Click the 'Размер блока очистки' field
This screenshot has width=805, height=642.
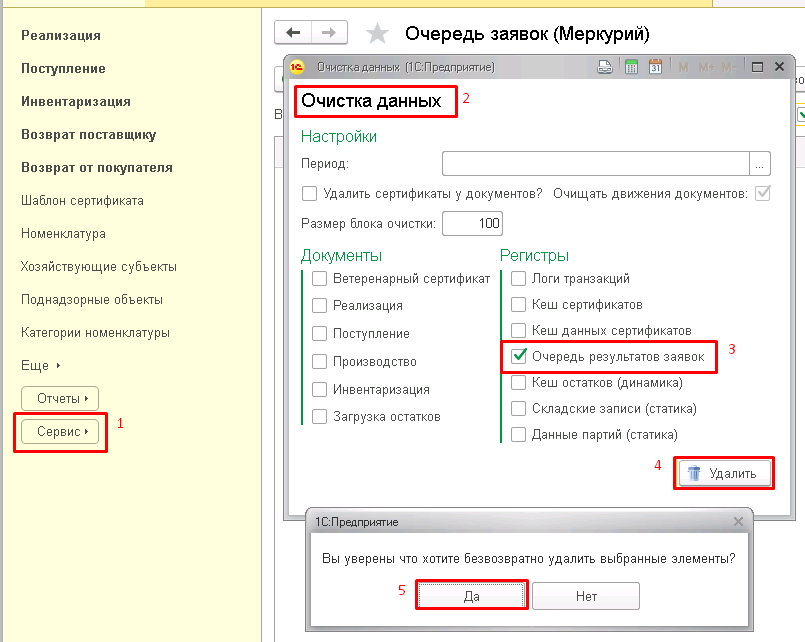click(x=472, y=223)
